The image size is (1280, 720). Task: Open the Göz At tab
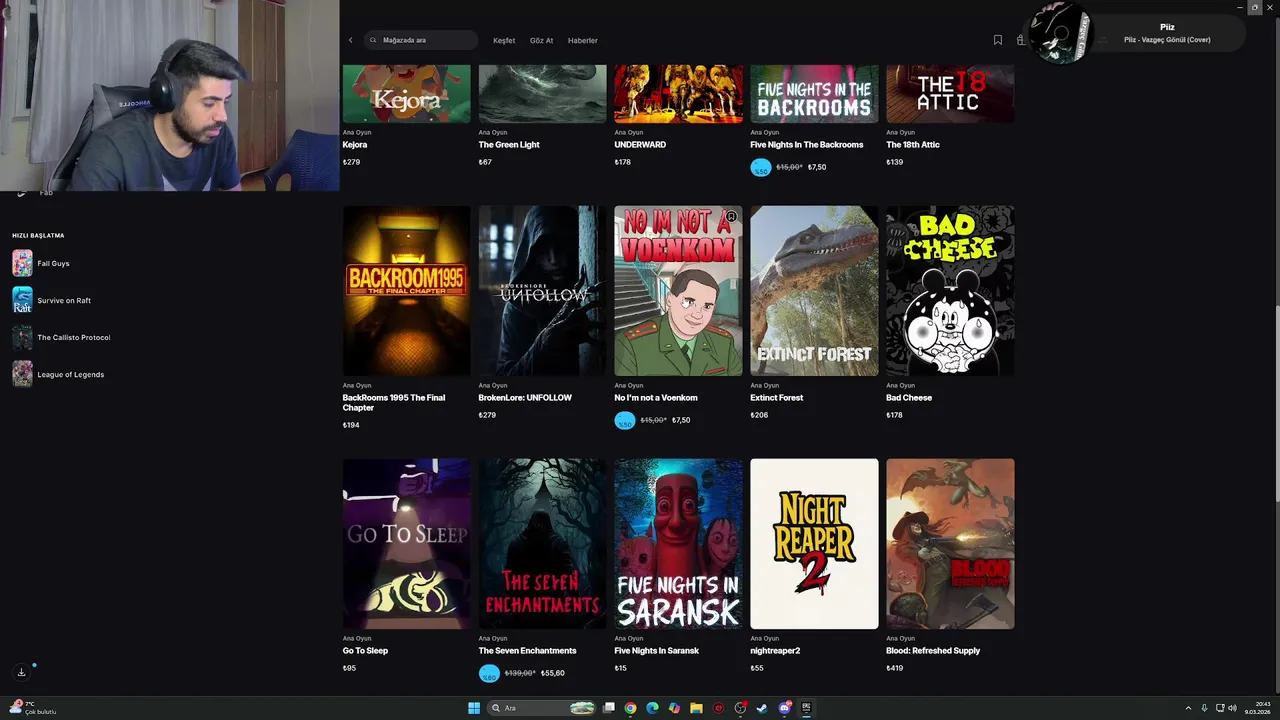tap(541, 40)
